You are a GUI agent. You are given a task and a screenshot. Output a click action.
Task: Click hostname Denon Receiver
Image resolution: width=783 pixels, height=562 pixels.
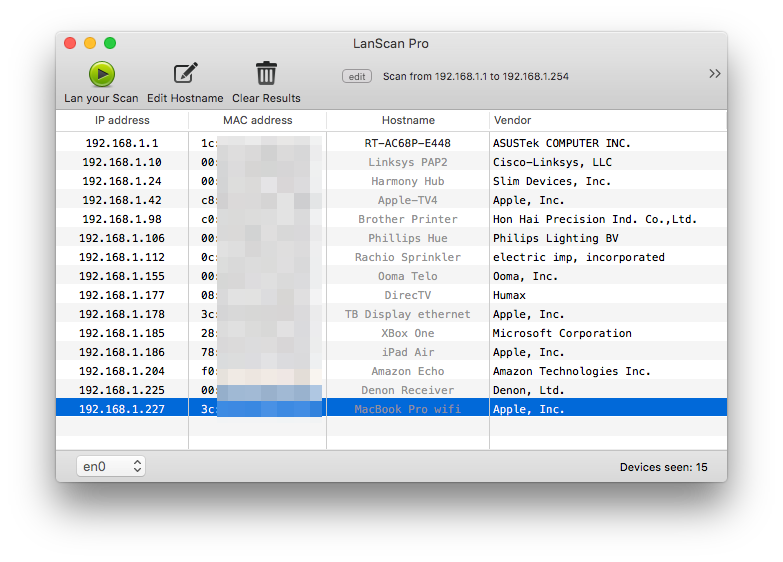point(407,390)
